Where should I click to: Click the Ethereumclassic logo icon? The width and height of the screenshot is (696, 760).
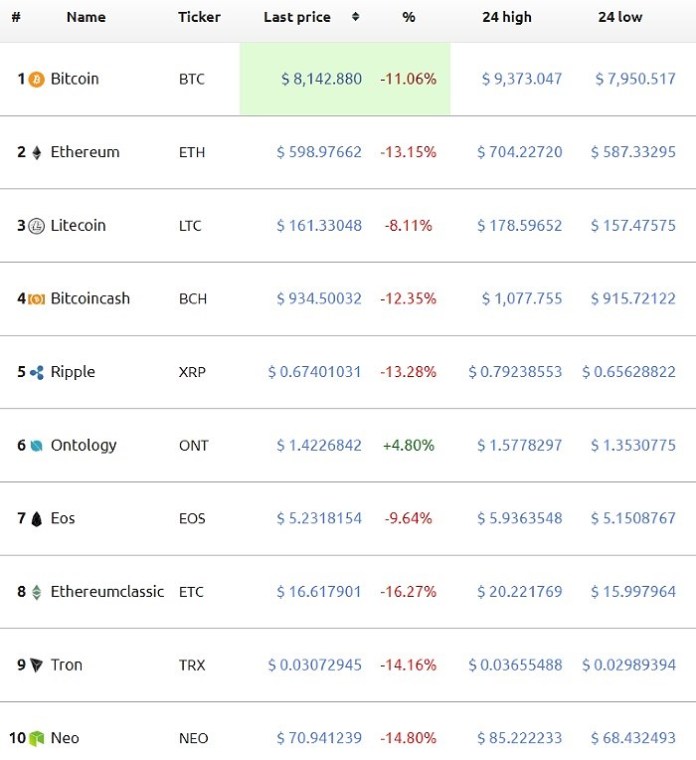pos(37,592)
